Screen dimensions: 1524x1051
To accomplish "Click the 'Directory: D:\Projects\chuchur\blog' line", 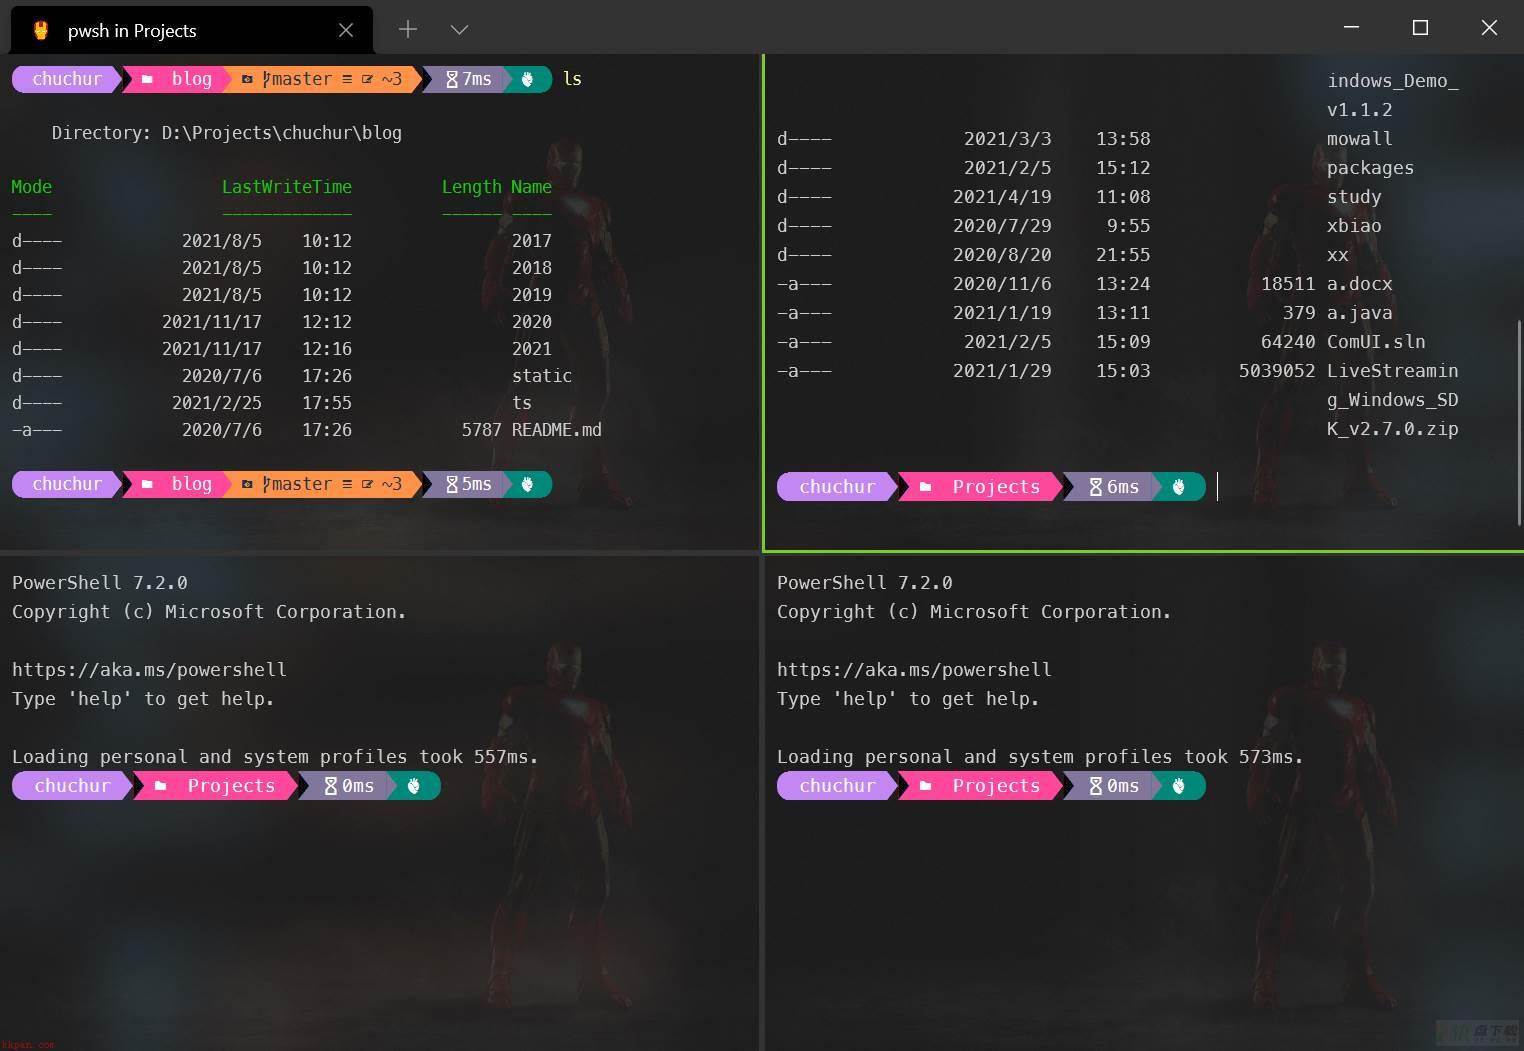I will click(227, 133).
